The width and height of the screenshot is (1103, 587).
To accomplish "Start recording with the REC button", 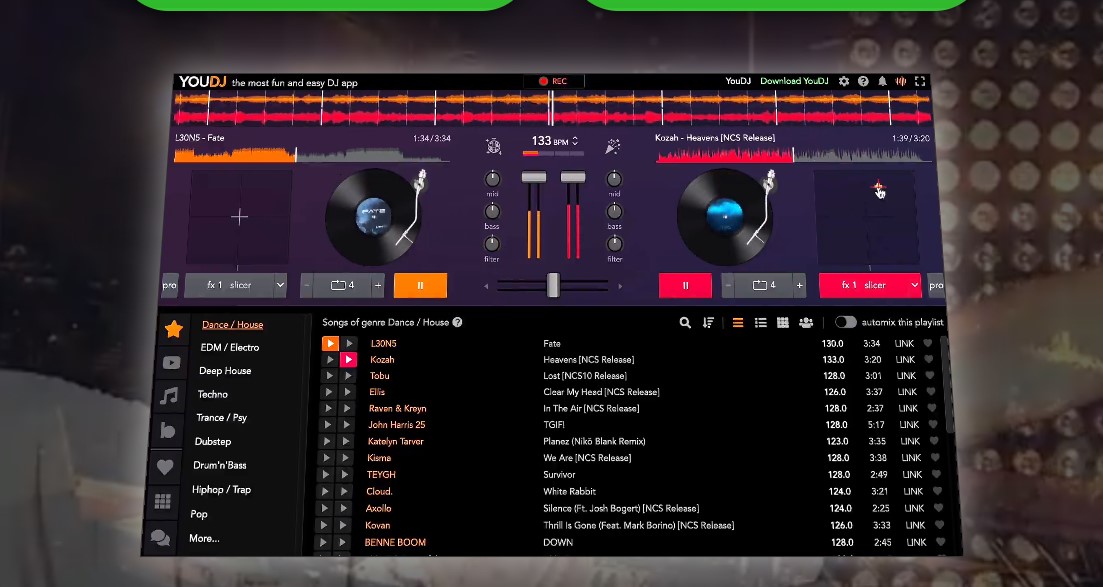I will [553, 81].
